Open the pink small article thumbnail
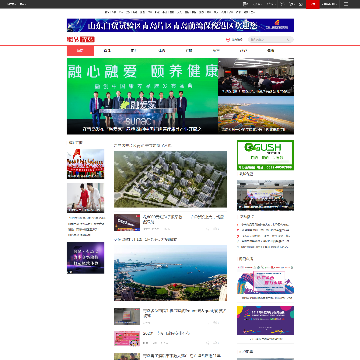The height and width of the screenshot is (360, 360). pos(127,338)
